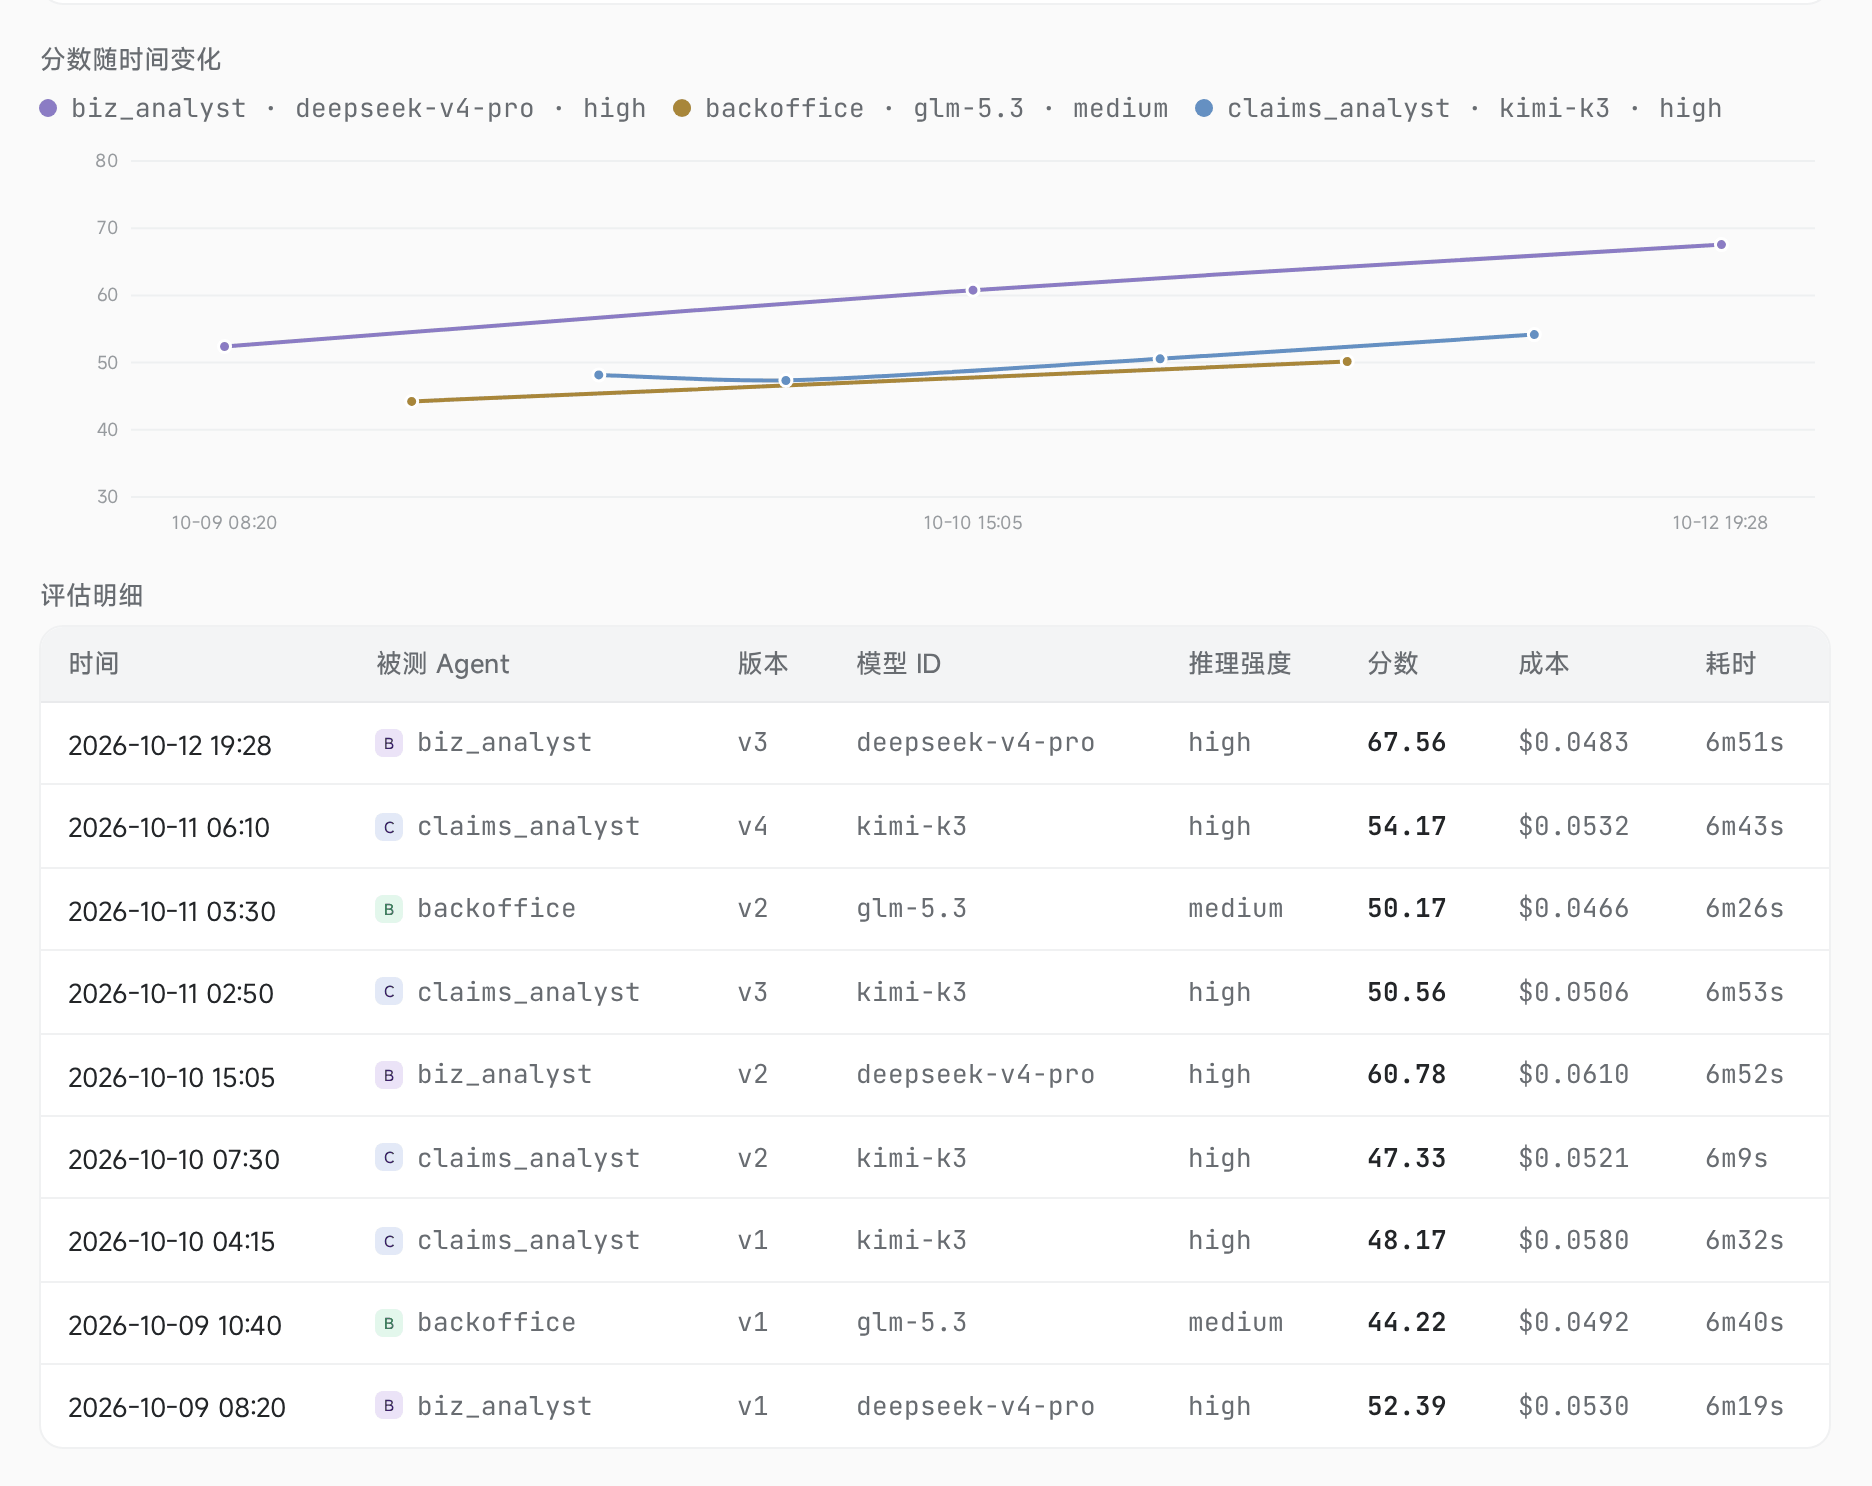This screenshot has height=1486, width=1872.
Task: Click the C badge icon in the 10-11 02:50 row
Action: (389, 991)
